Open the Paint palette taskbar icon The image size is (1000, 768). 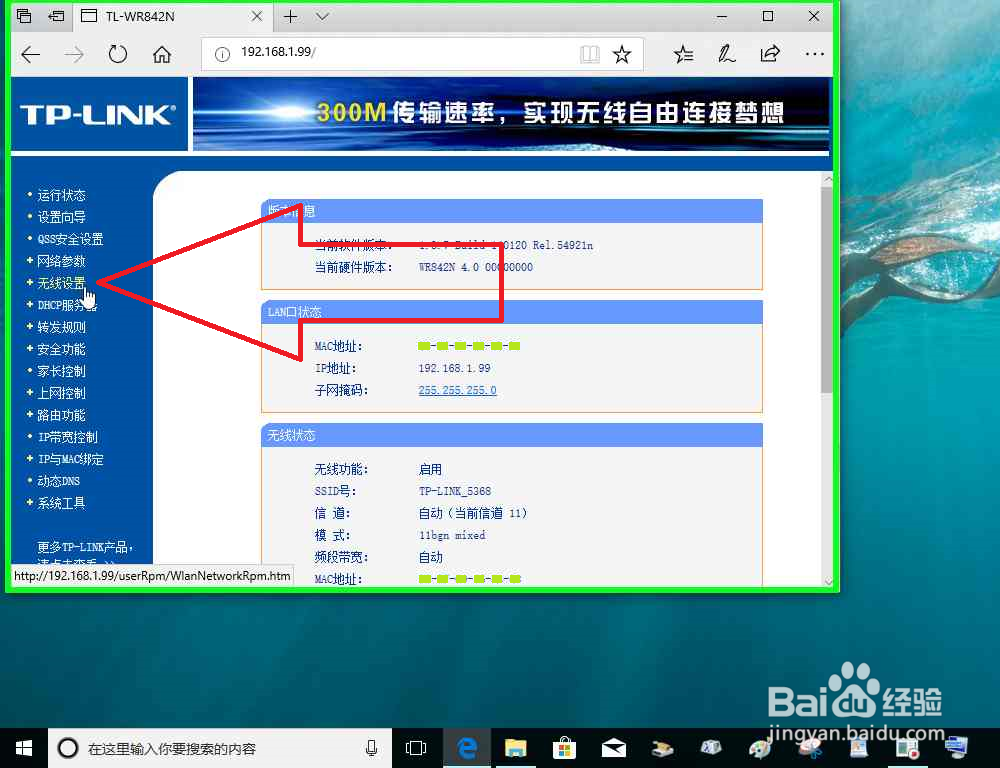click(x=760, y=748)
